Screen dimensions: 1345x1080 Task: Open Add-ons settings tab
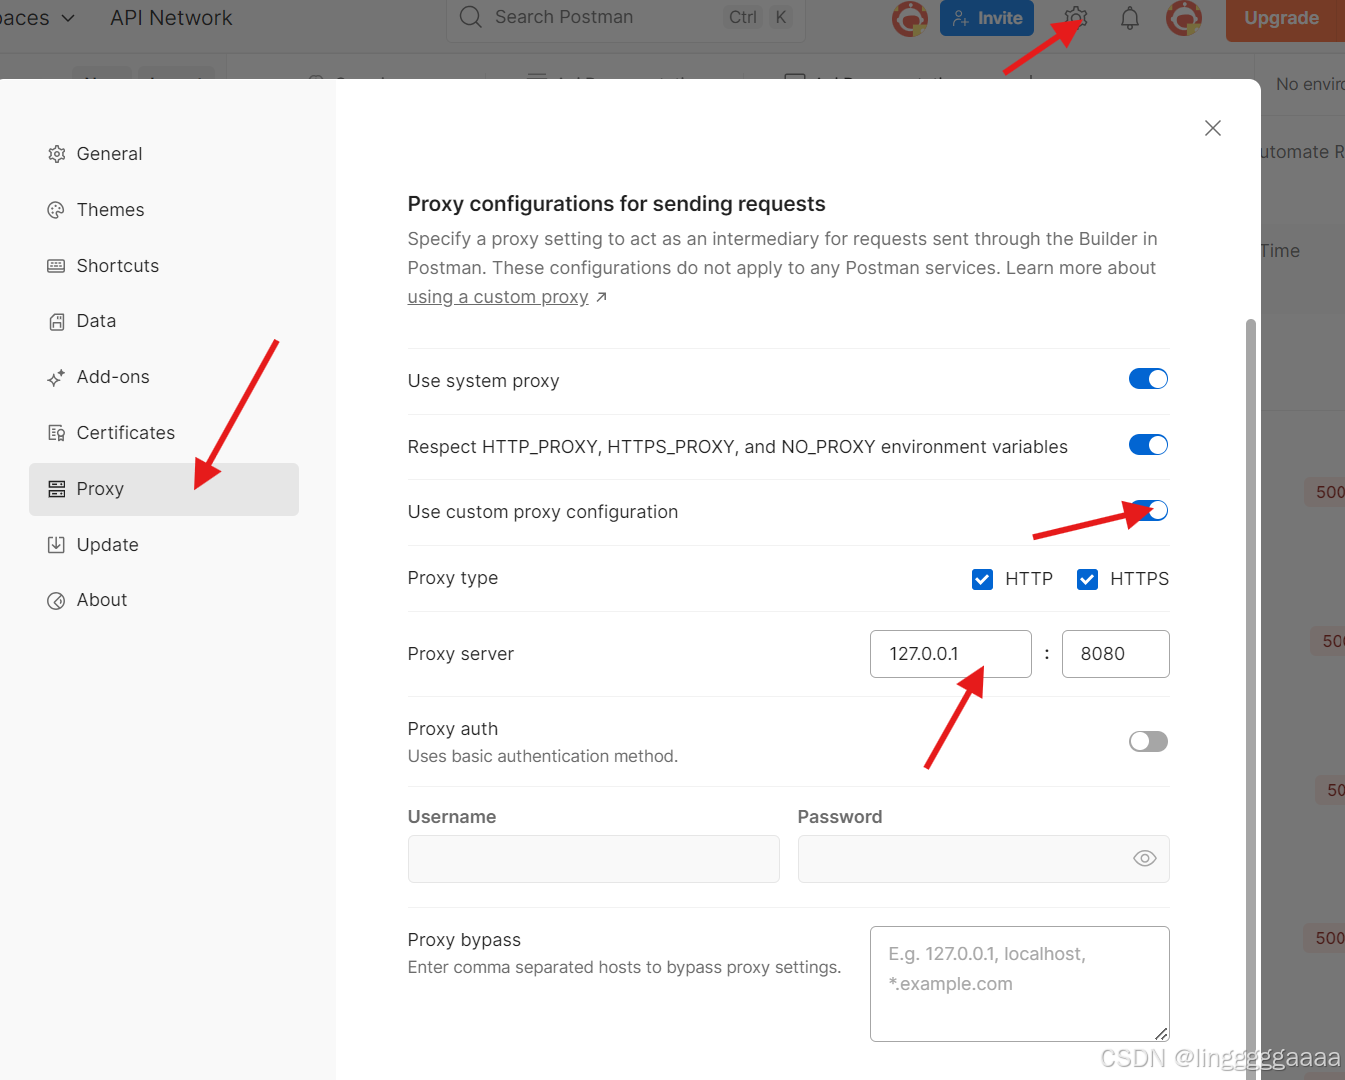[x=164, y=377]
